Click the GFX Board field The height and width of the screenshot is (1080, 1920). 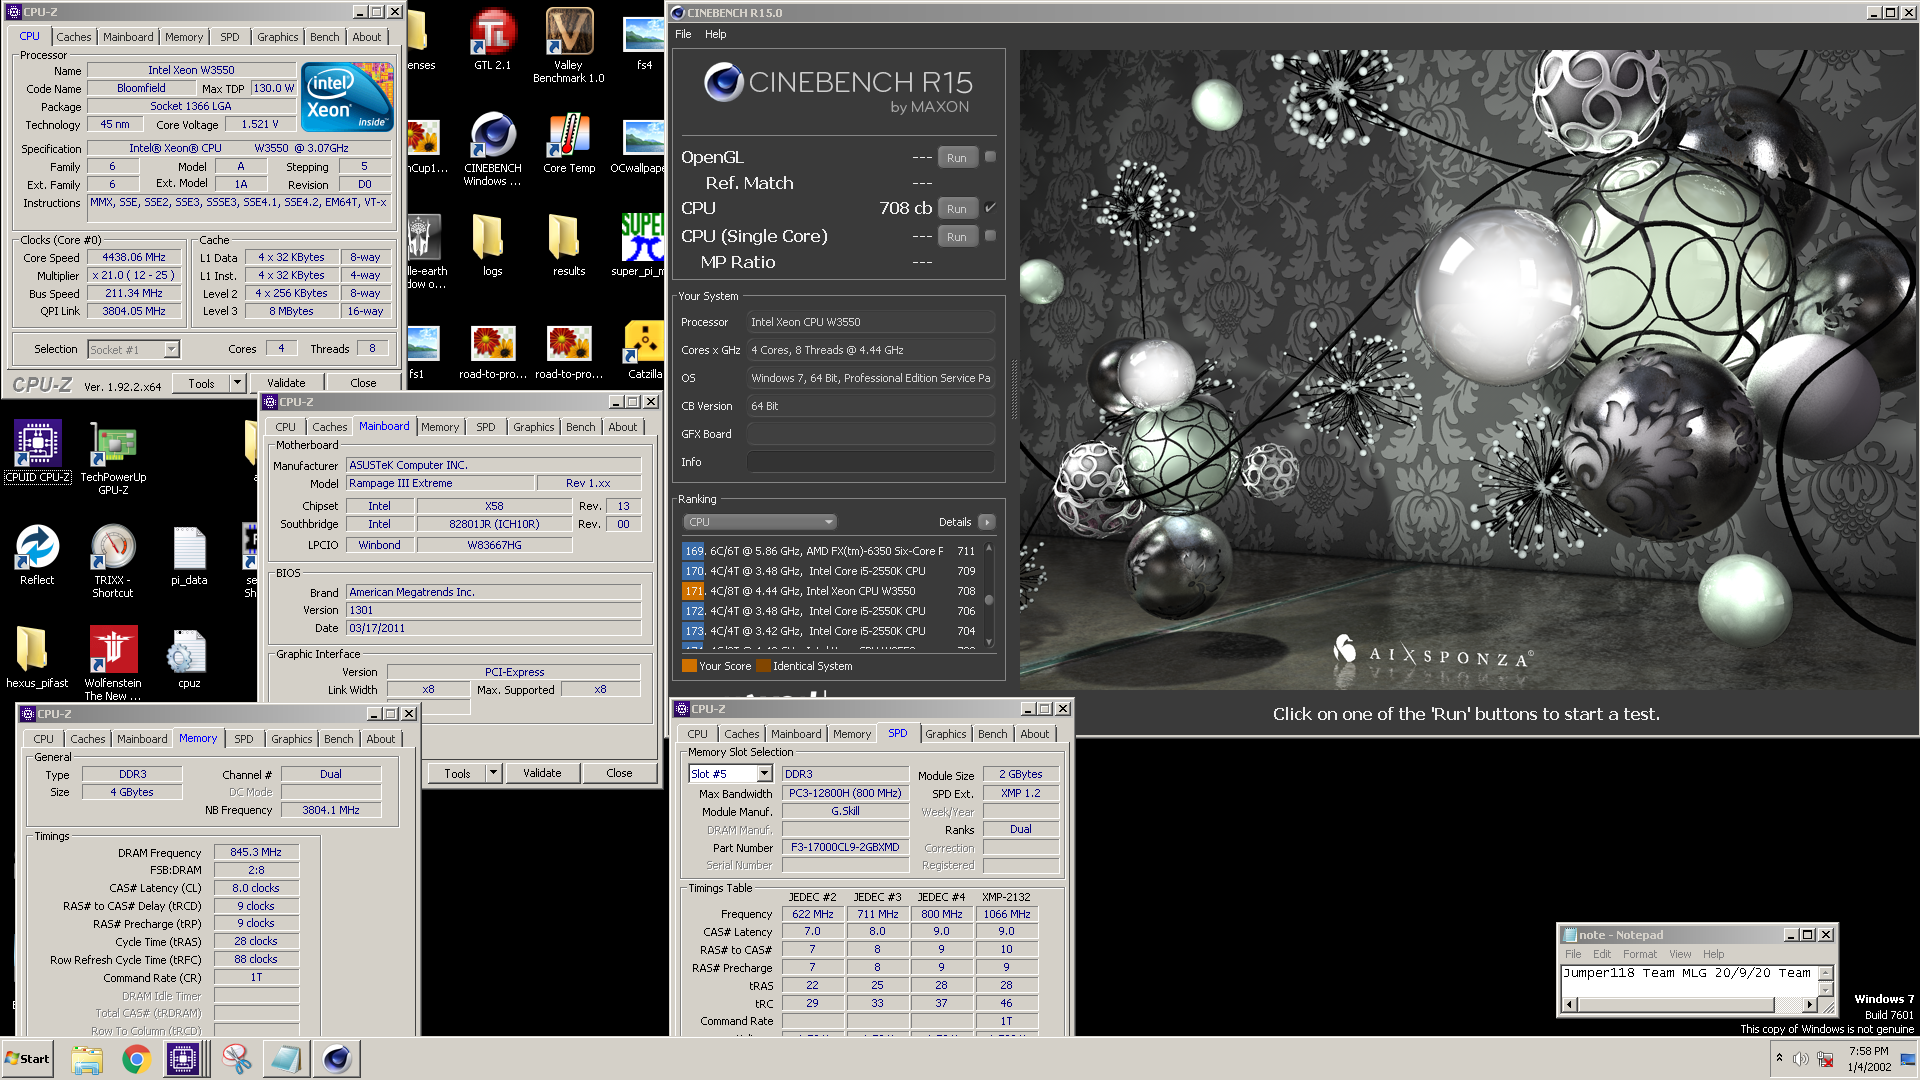[870, 434]
